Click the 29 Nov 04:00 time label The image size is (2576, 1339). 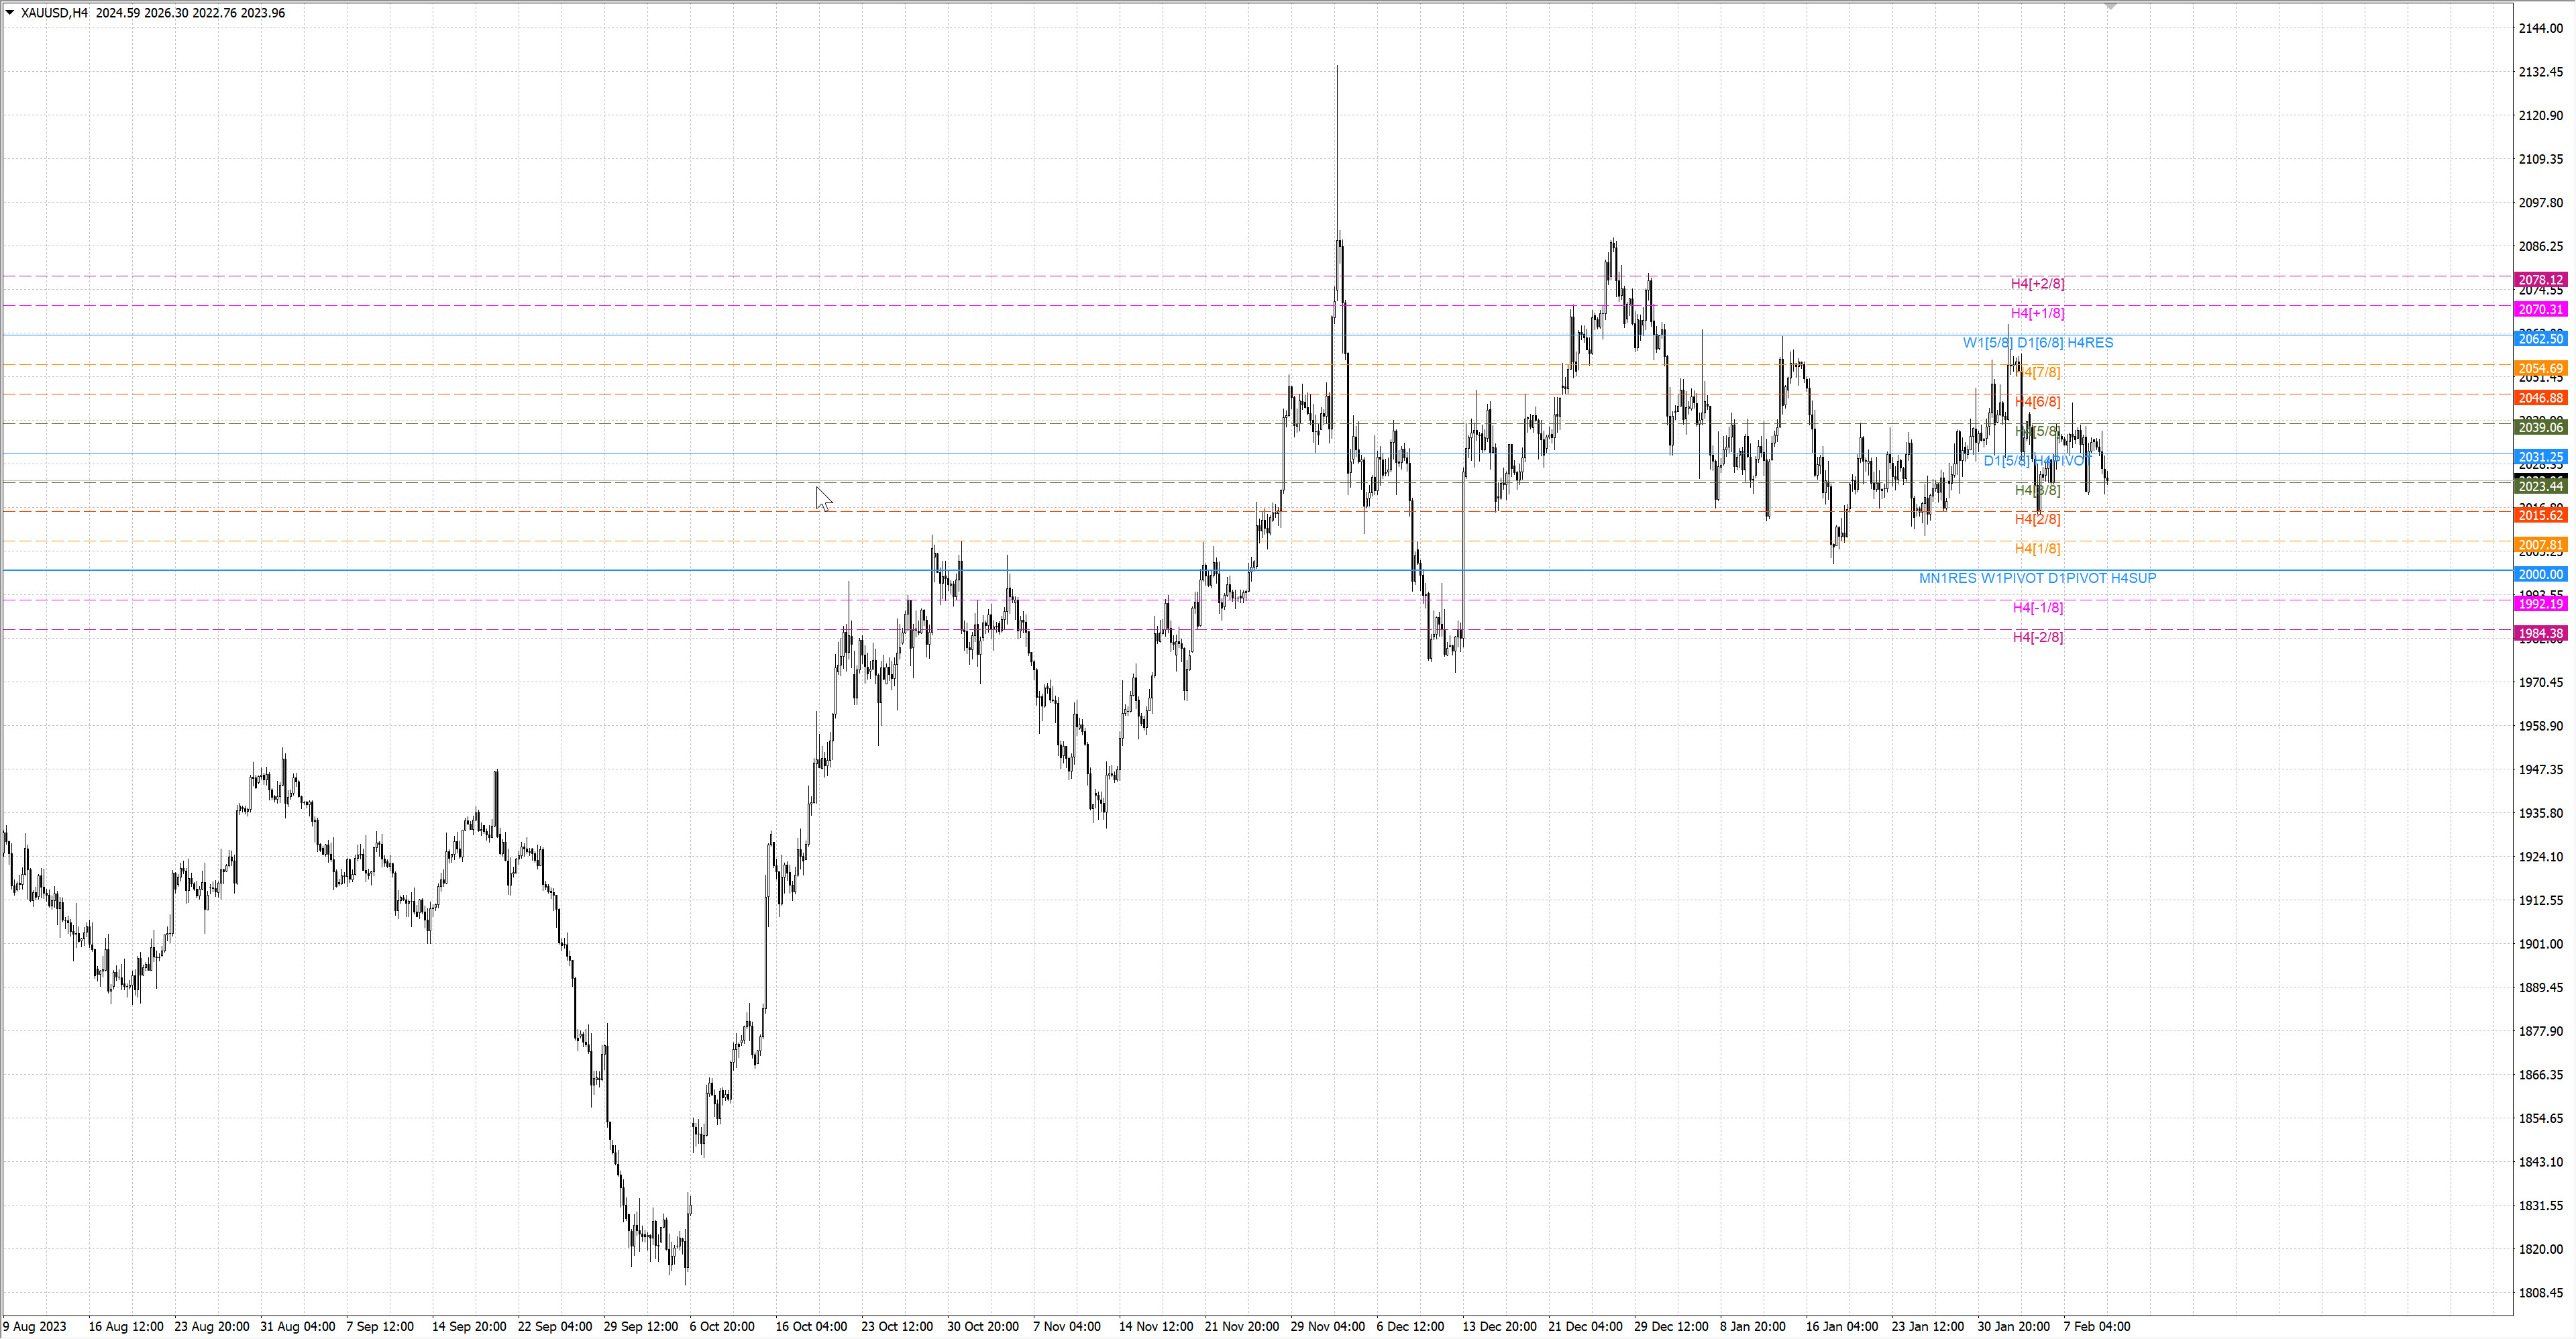point(1327,1326)
